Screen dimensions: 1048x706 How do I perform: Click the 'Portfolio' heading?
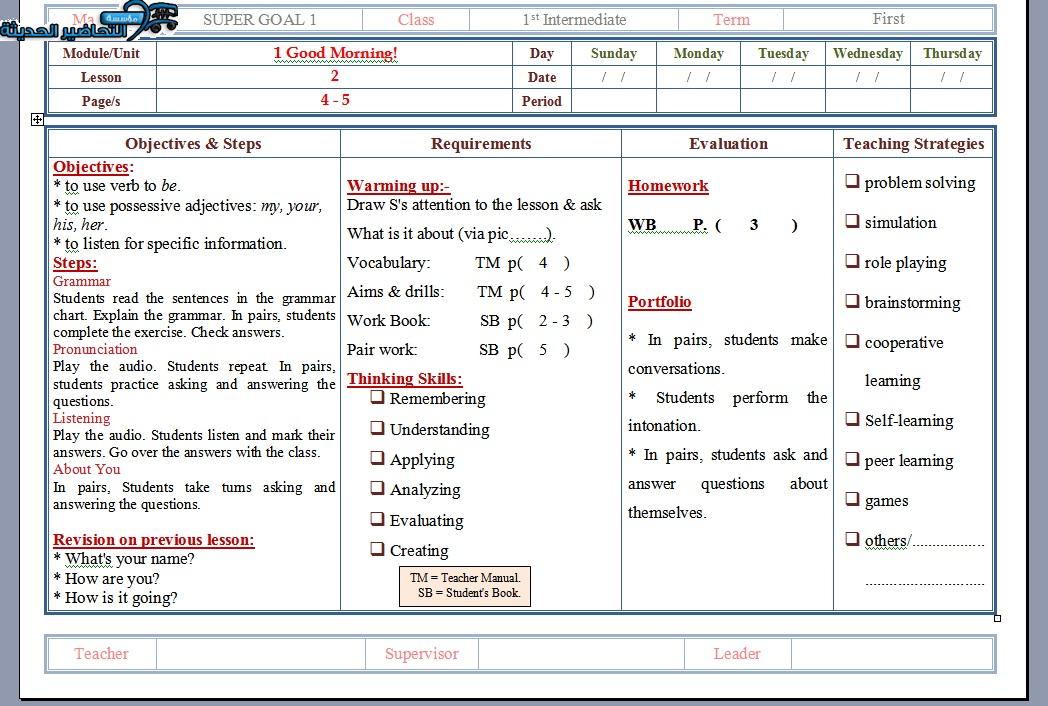pos(659,302)
